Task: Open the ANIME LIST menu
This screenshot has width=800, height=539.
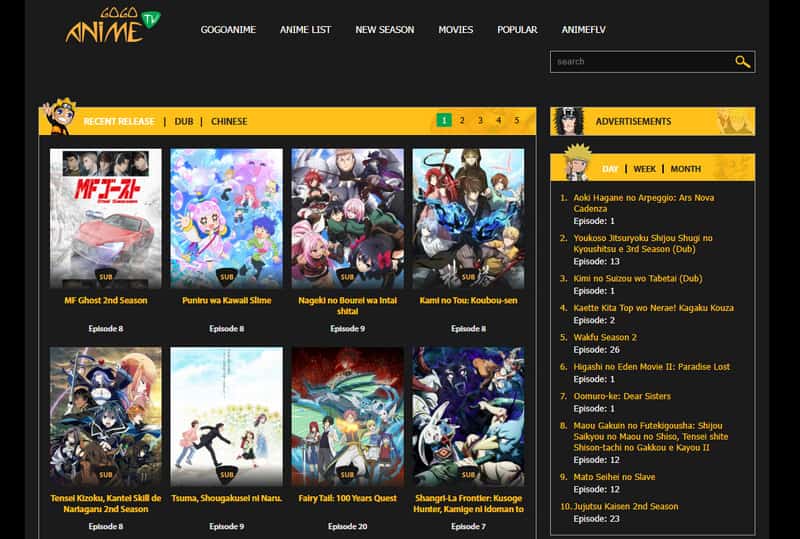Action: pos(305,30)
